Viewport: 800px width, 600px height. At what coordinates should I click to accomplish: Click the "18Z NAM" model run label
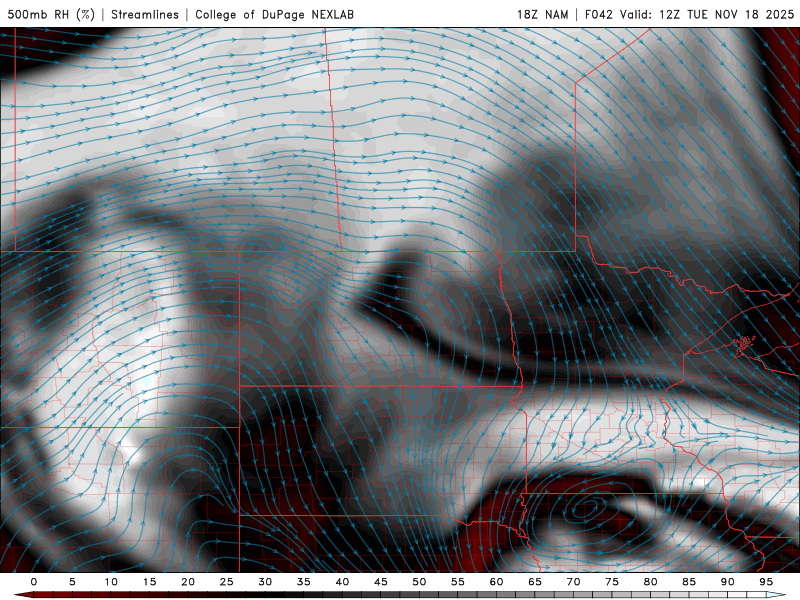pyautogui.click(x=542, y=14)
